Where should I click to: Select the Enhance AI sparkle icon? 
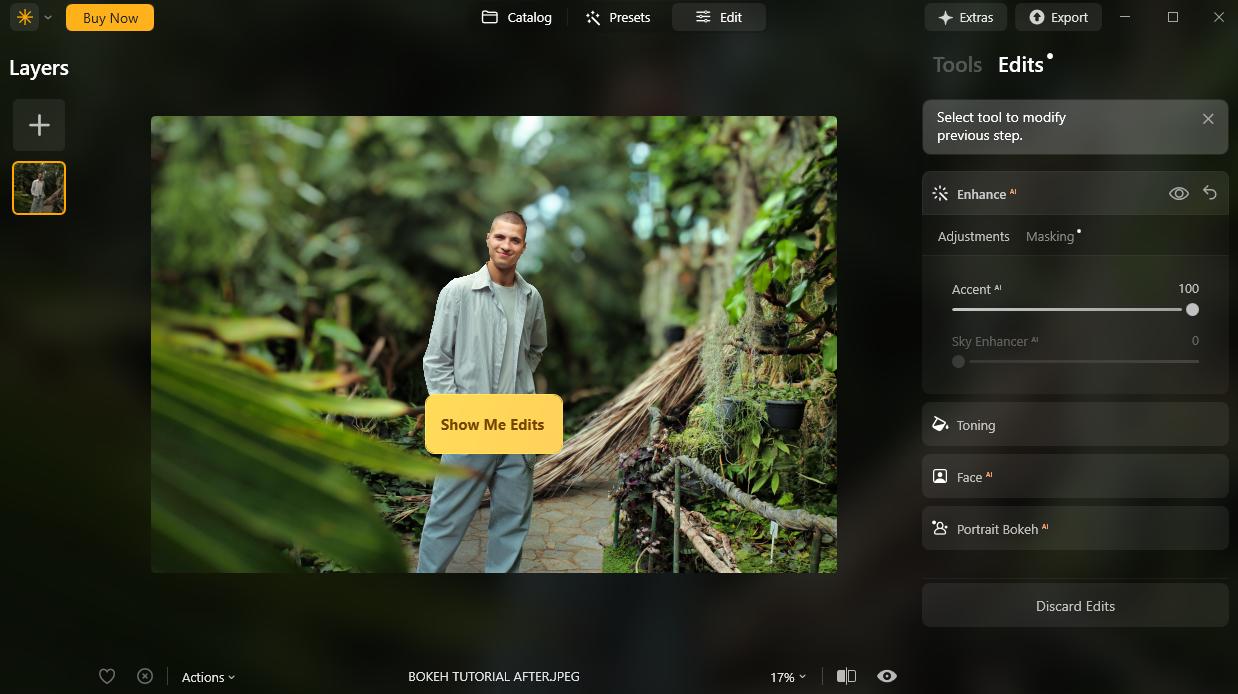(939, 193)
